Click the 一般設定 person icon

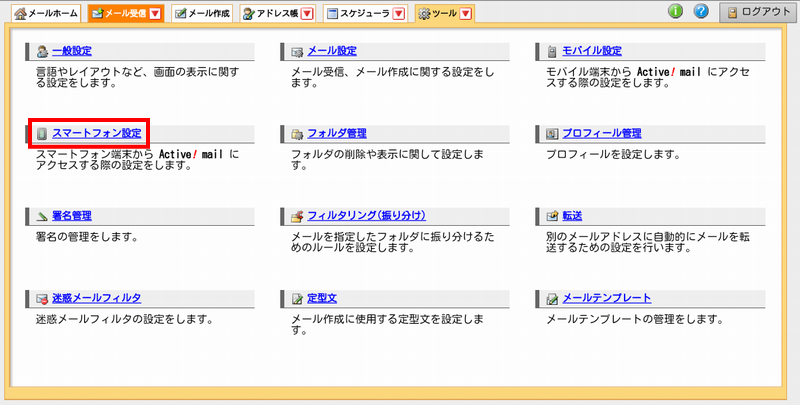[x=41, y=50]
